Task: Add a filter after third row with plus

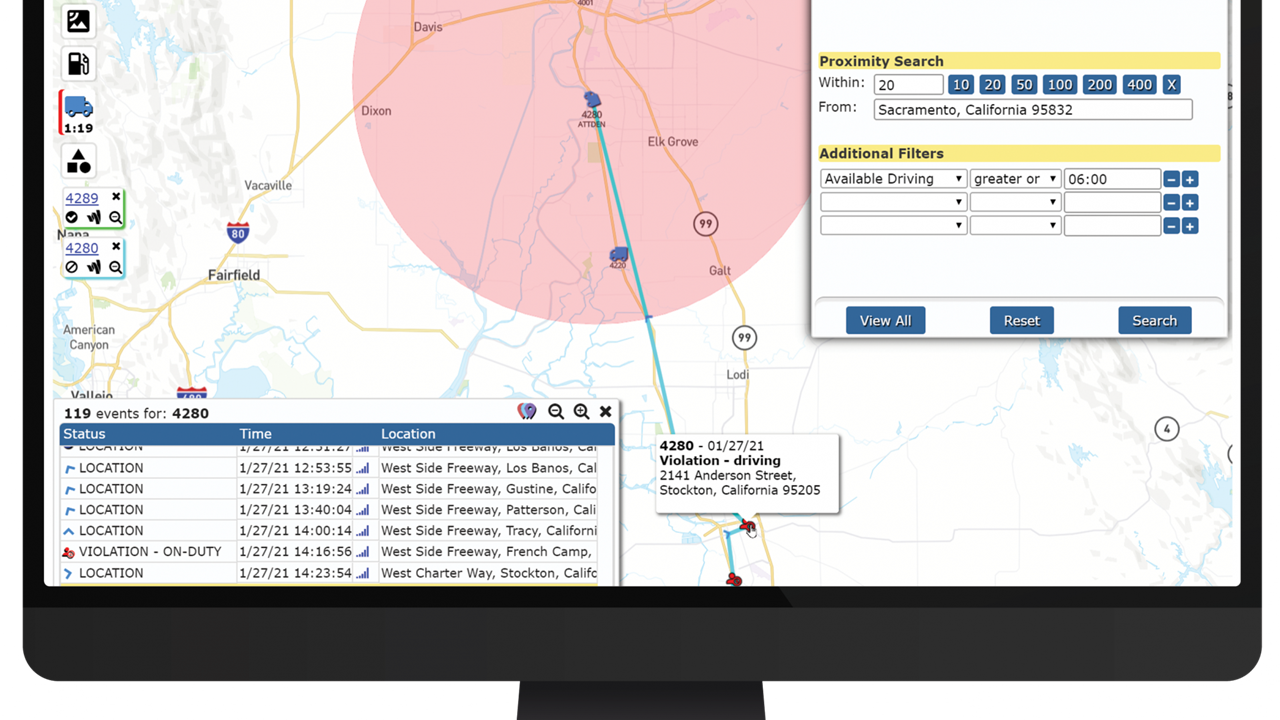Action: tap(1190, 226)
